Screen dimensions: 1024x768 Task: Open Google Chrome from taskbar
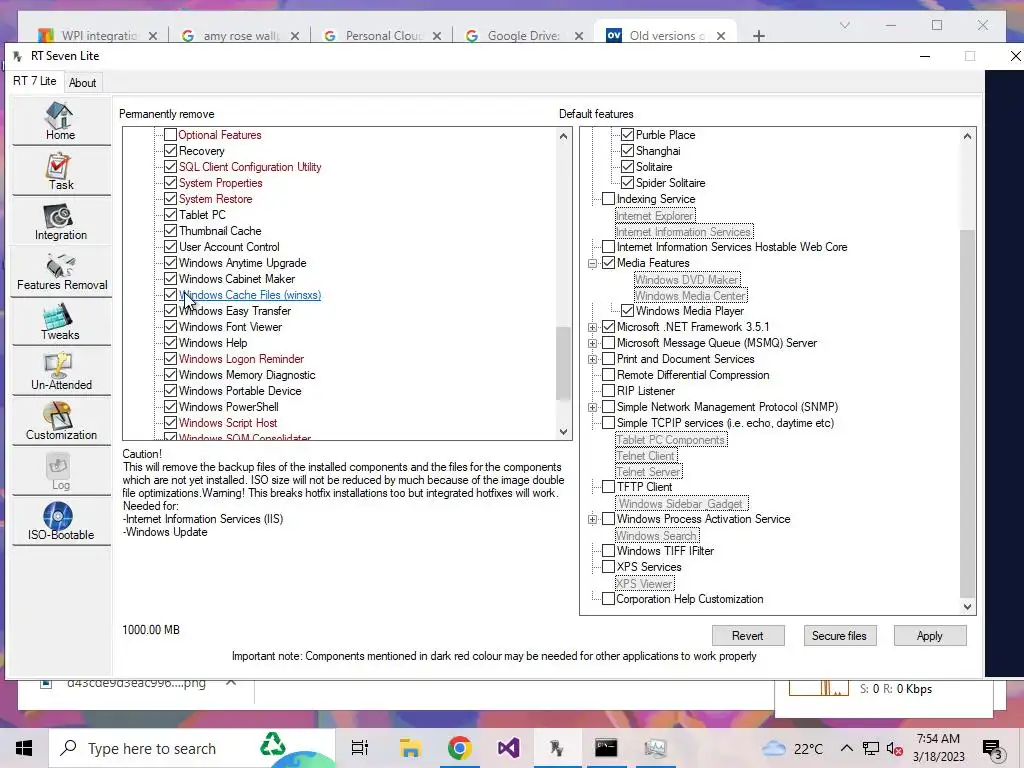click(x=459, y=748)
